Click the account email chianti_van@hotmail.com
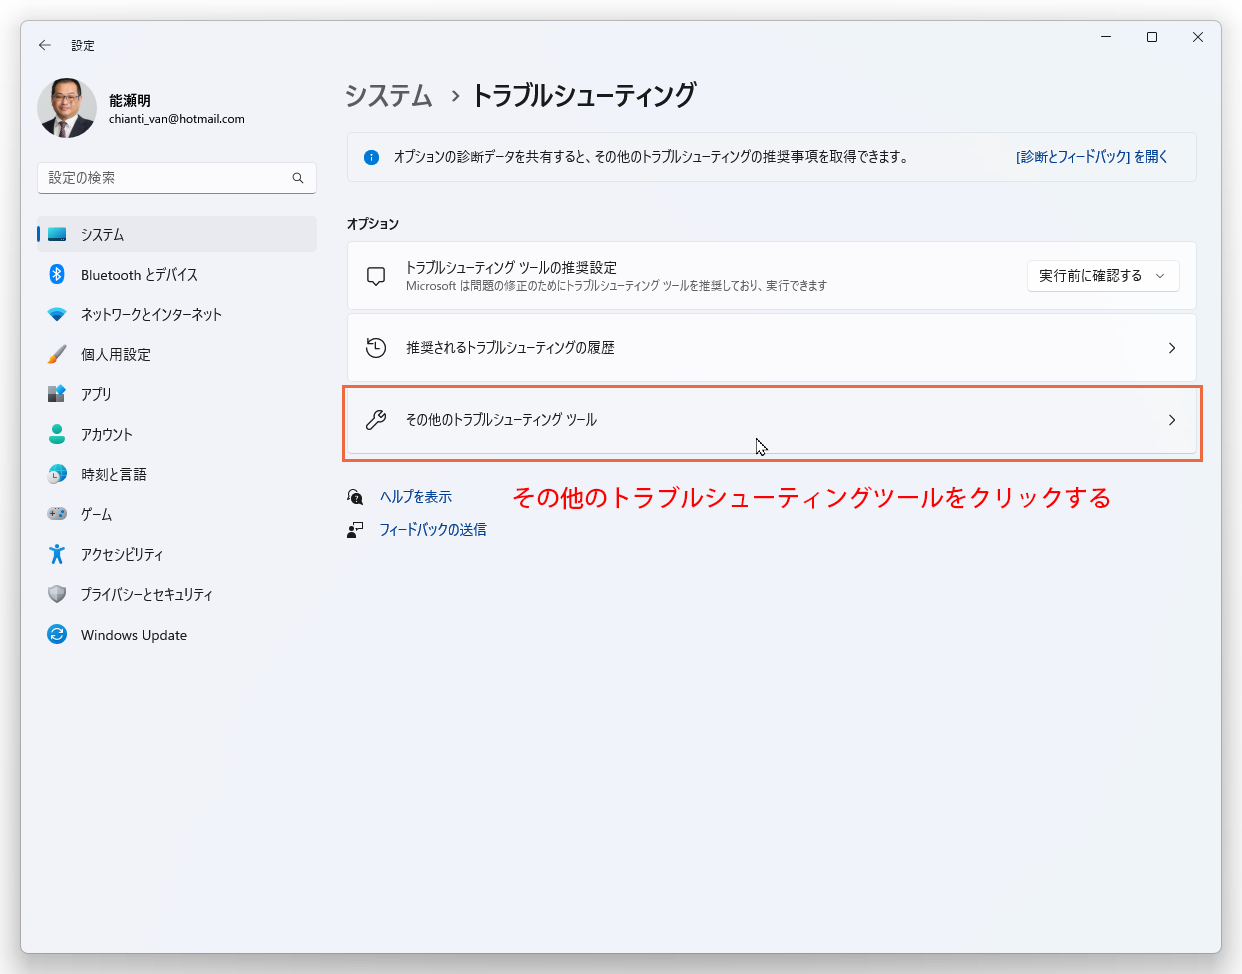Viewport: 1242px width, 974px height. tap(177, 119)
